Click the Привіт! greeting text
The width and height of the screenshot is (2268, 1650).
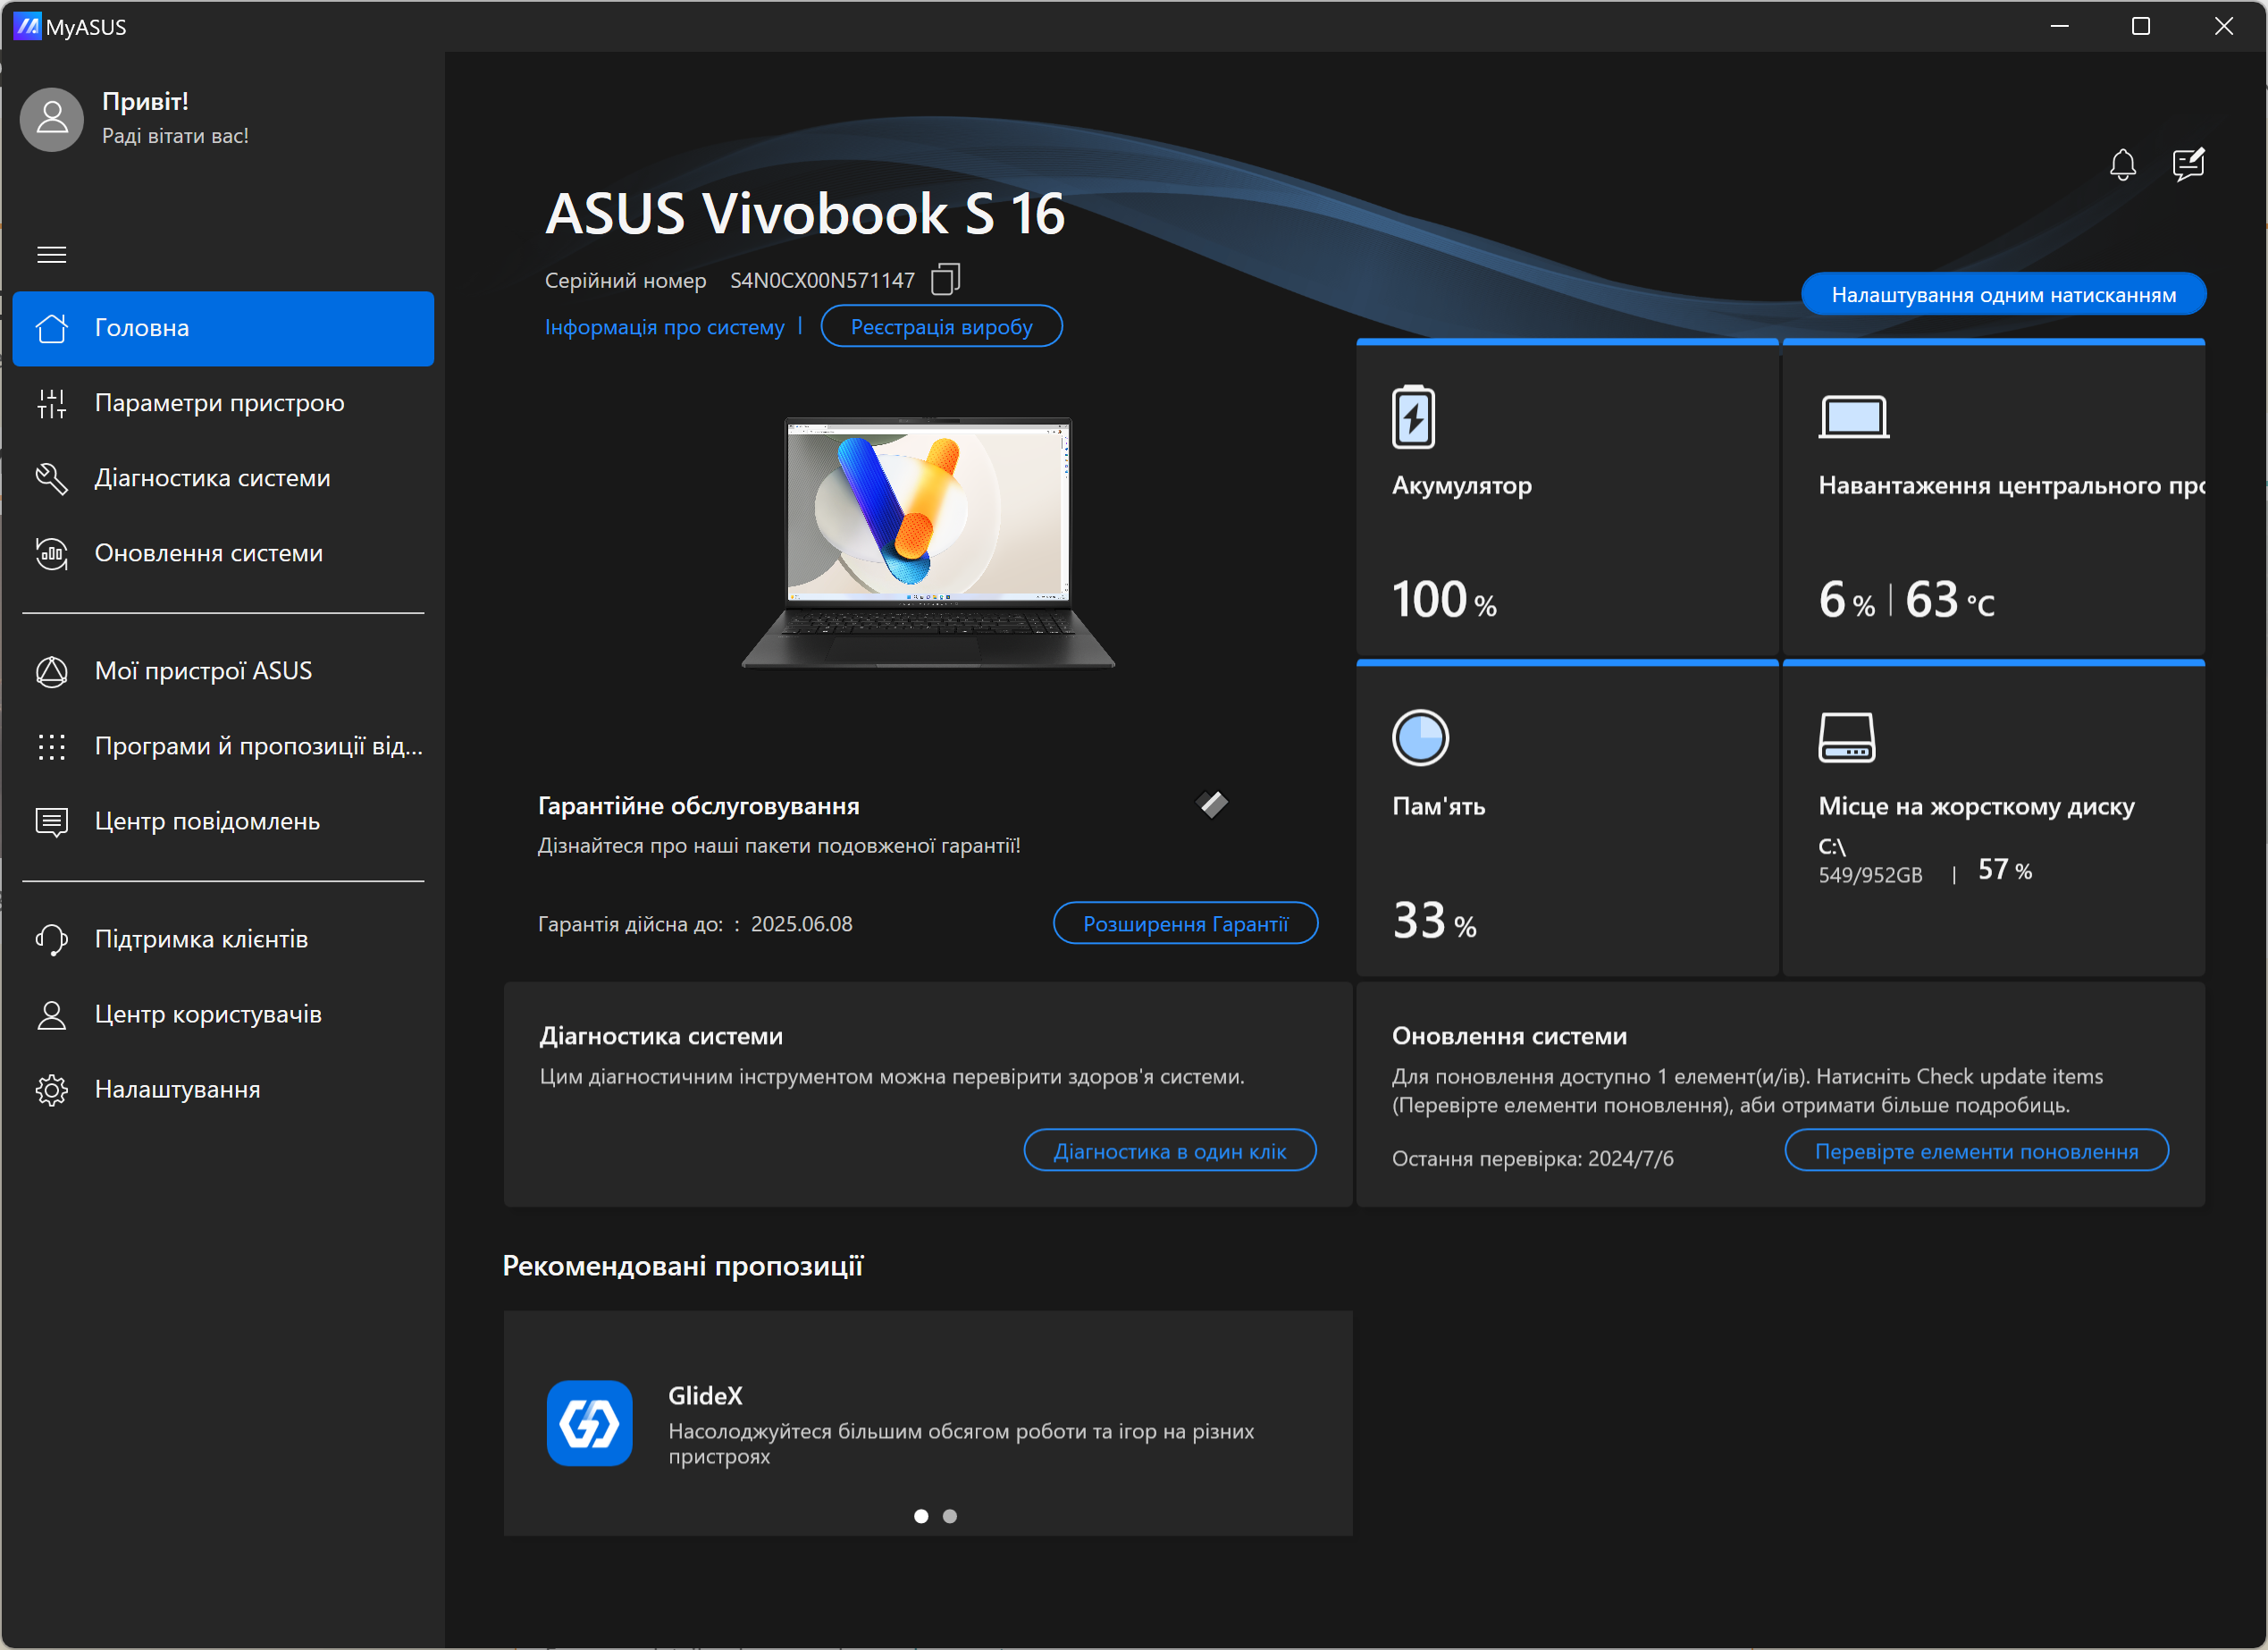(x=145, y=101)
